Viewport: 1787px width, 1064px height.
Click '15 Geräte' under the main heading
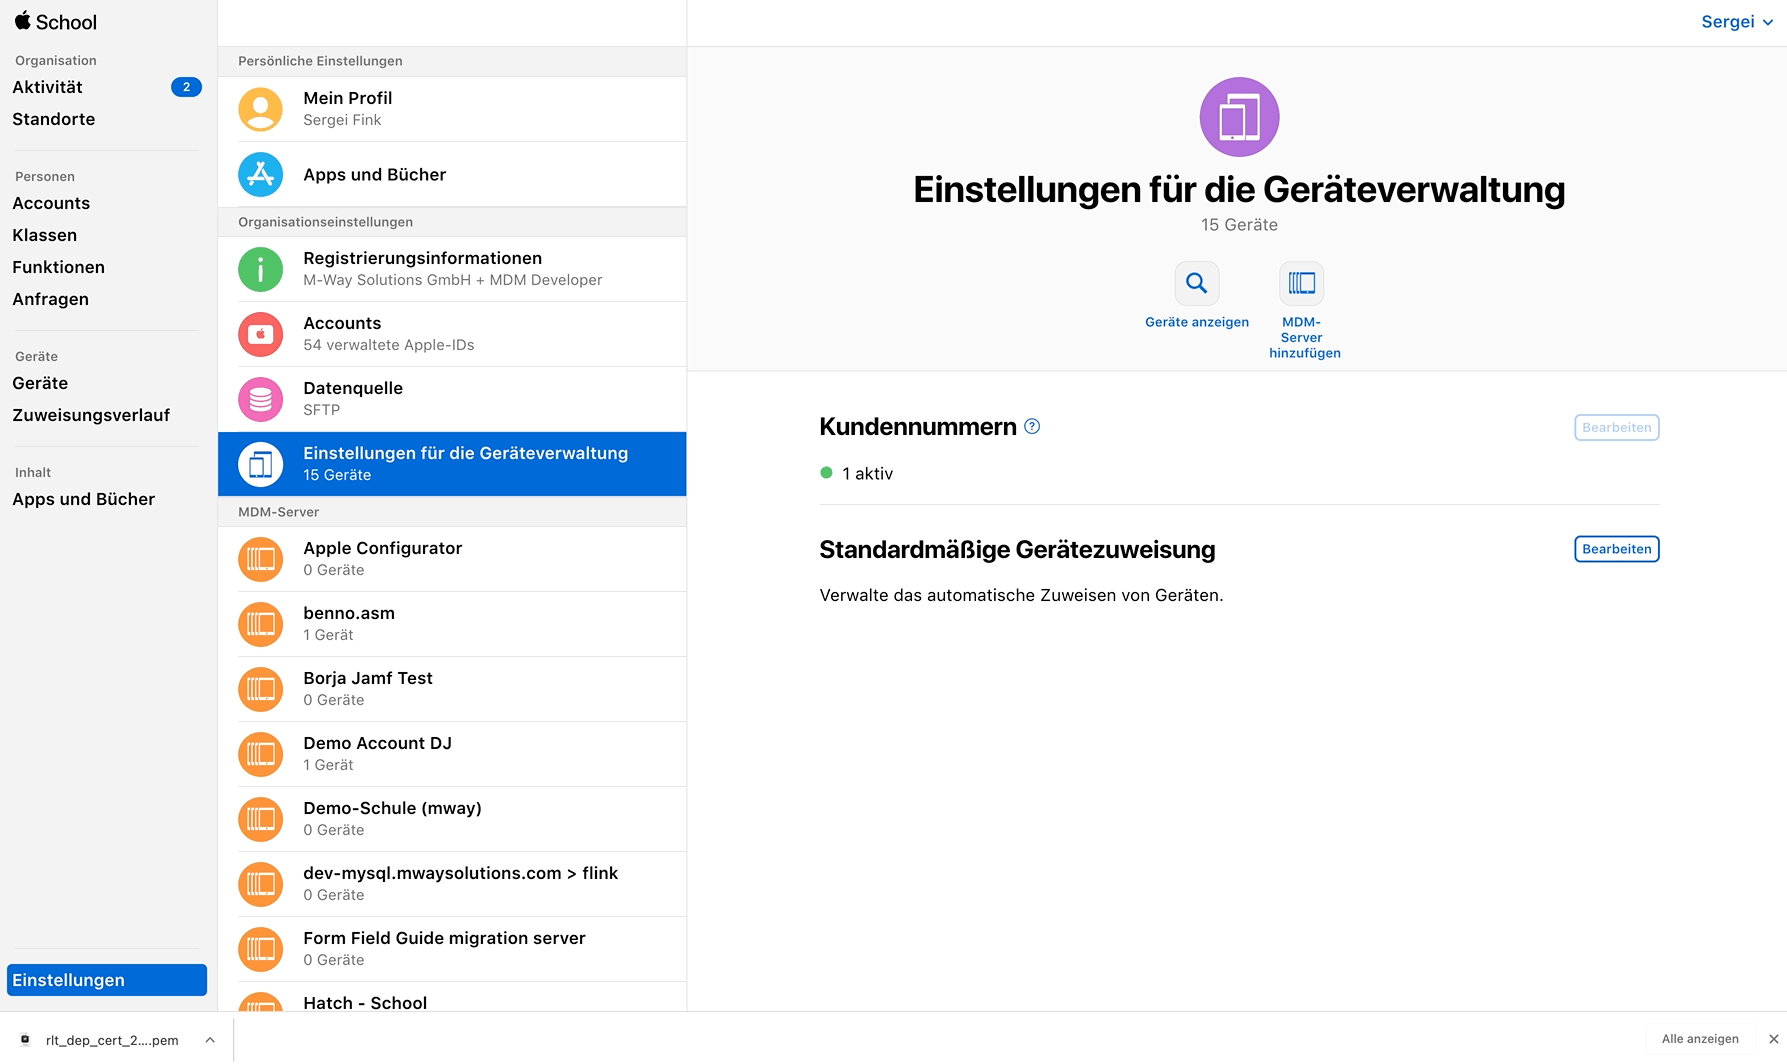click(x=1239, y=225)
